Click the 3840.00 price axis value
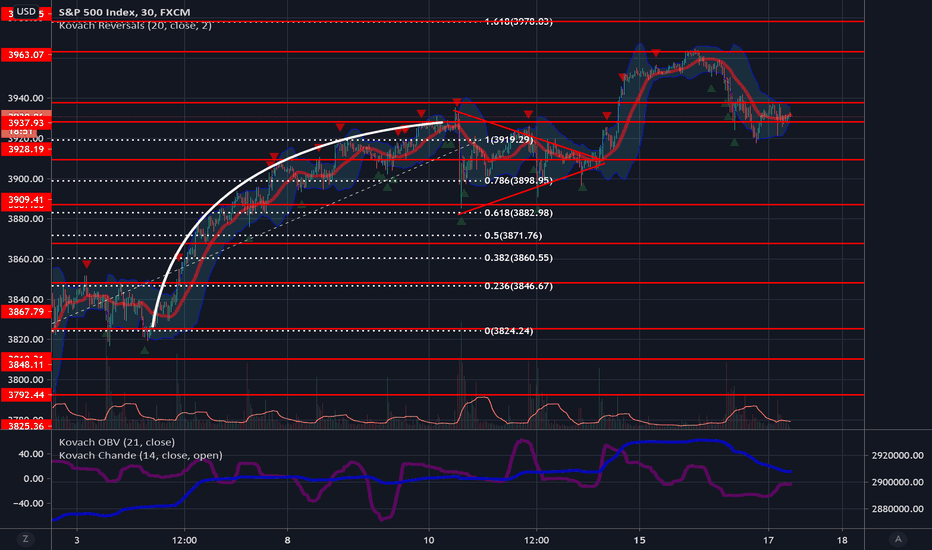This screenshot has width=932, height=550. [26, 300]
